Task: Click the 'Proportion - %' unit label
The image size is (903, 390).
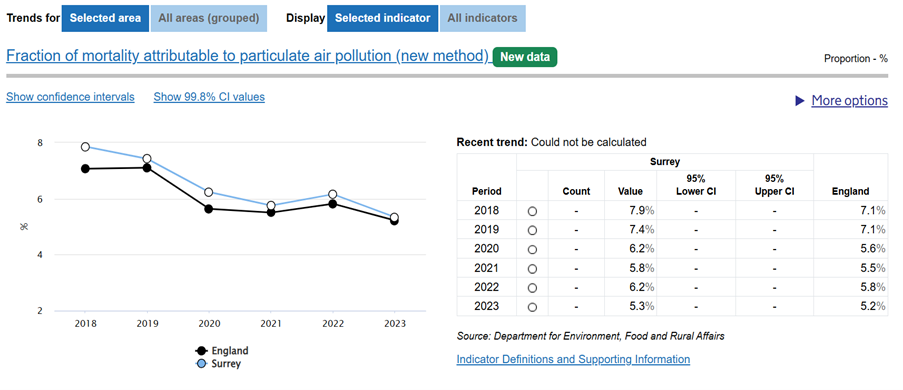Action: [x=856, y=58]
